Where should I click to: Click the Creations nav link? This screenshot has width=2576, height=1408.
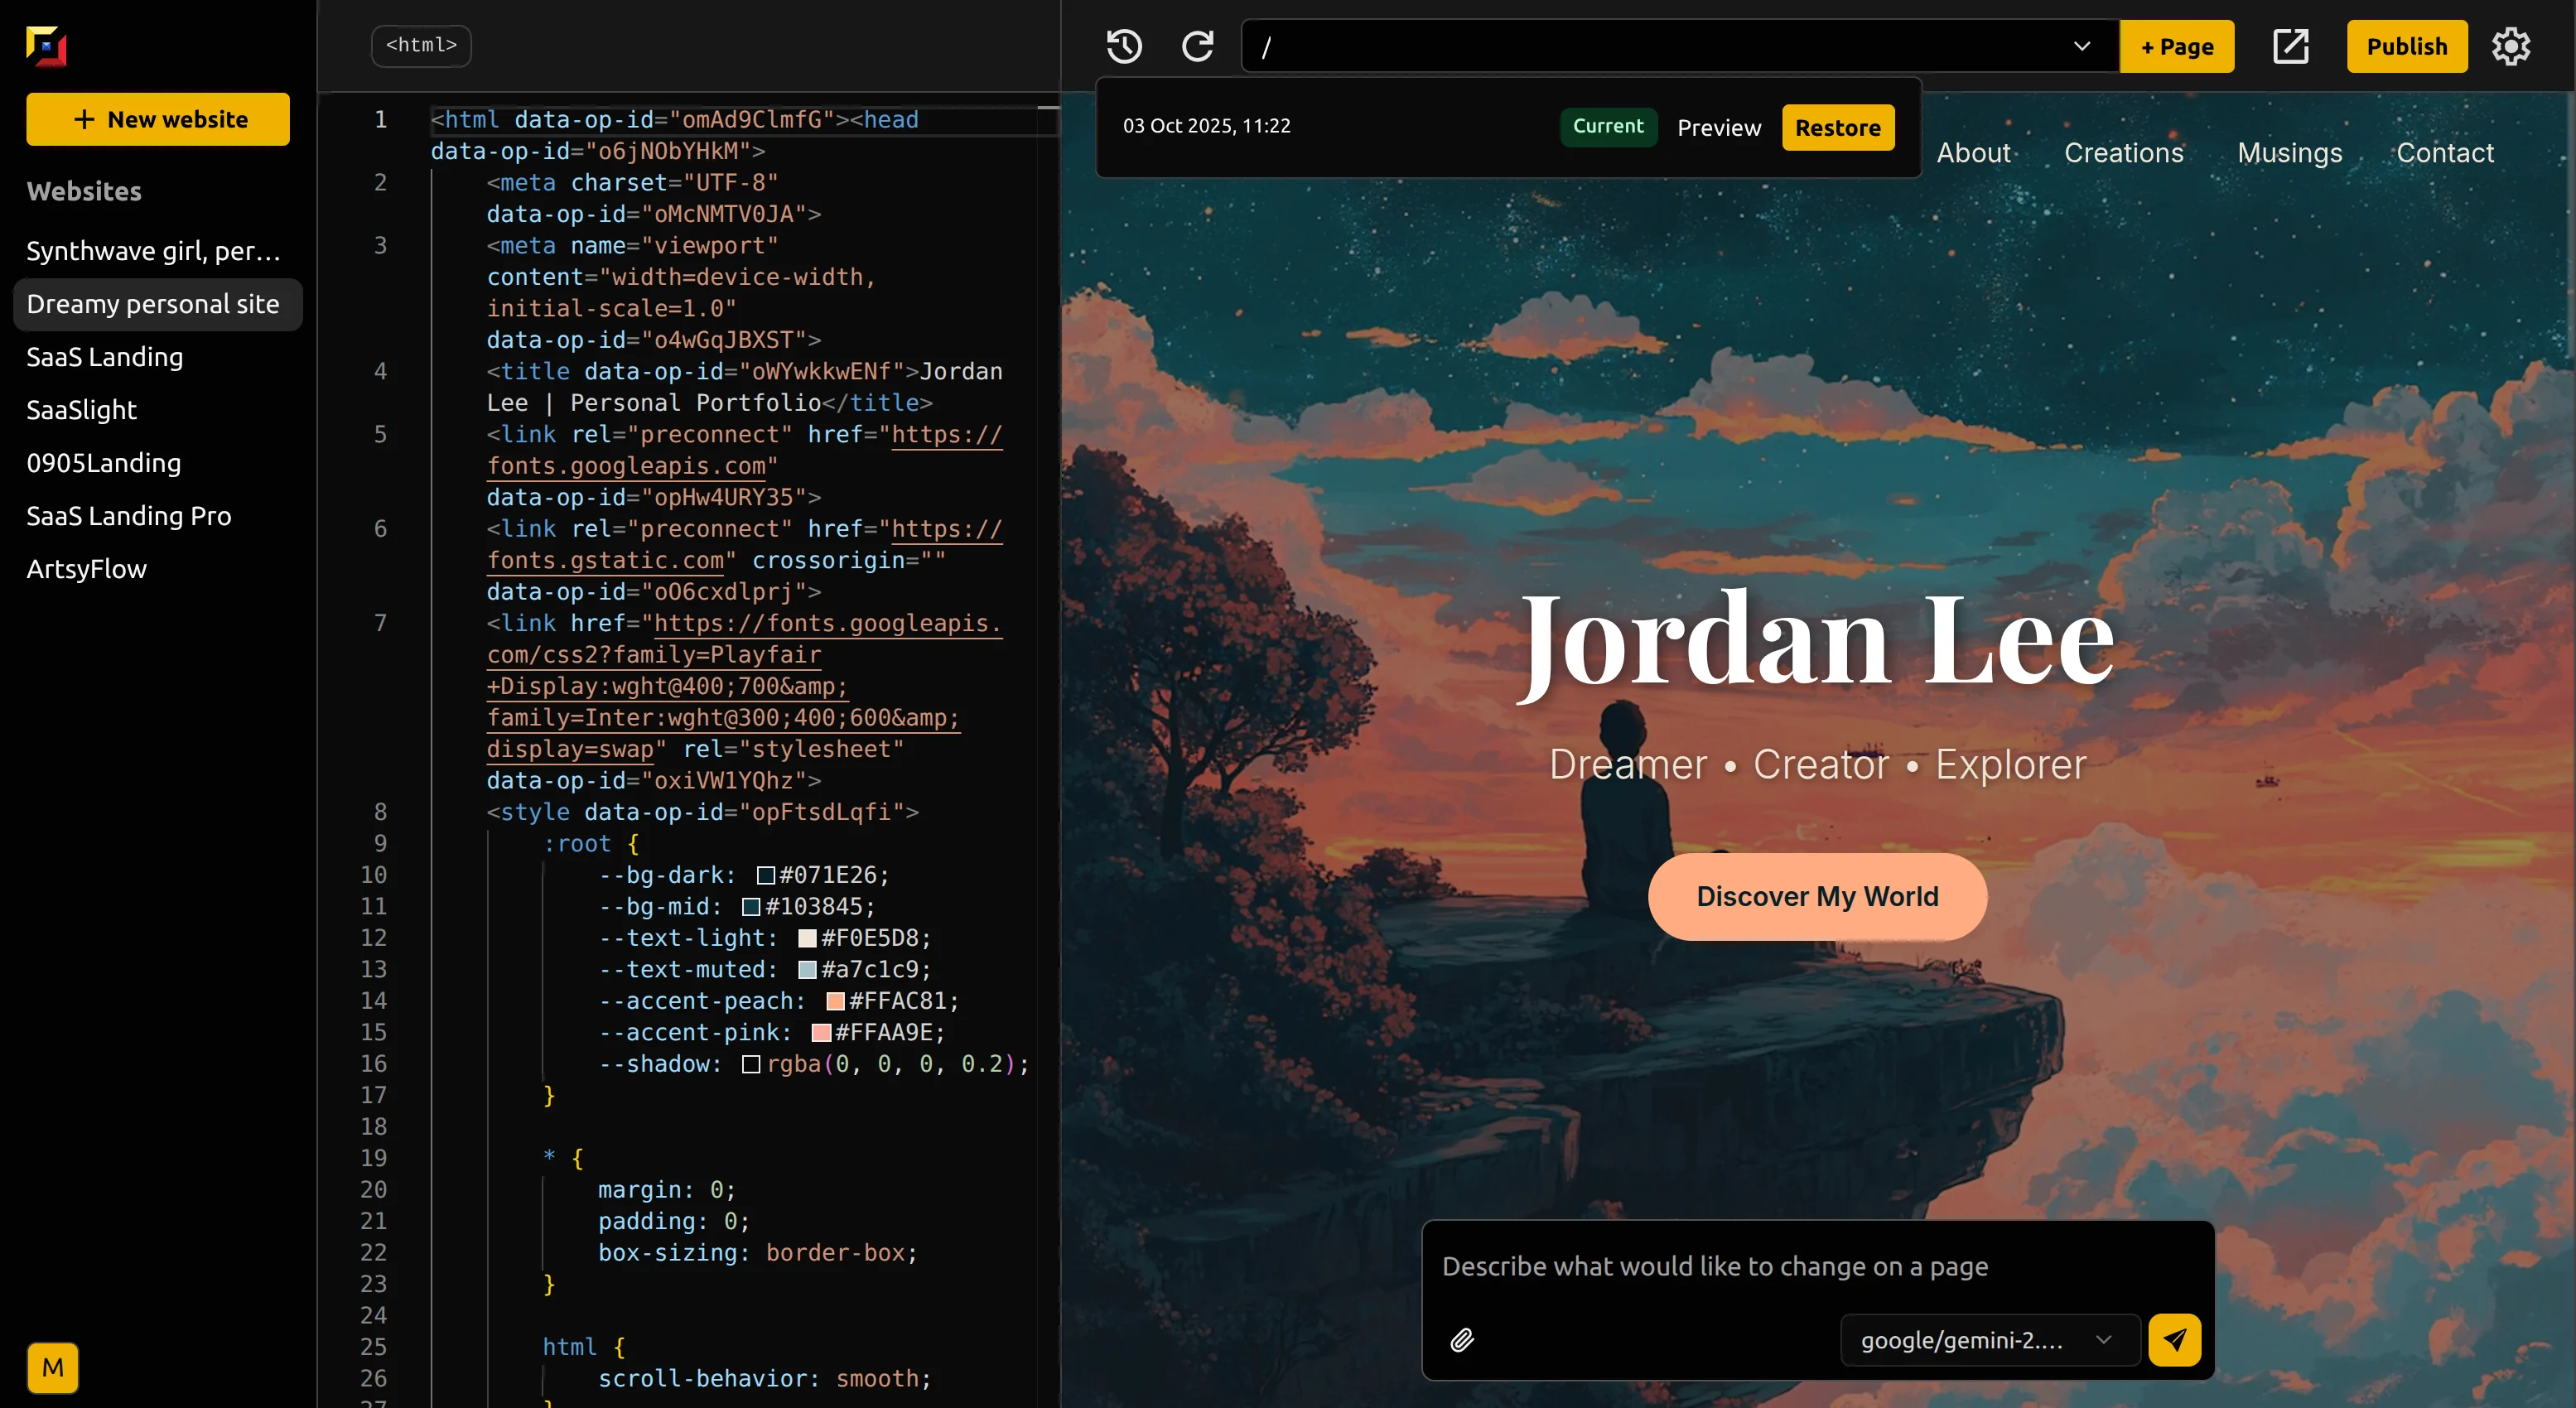[2123, 153]
